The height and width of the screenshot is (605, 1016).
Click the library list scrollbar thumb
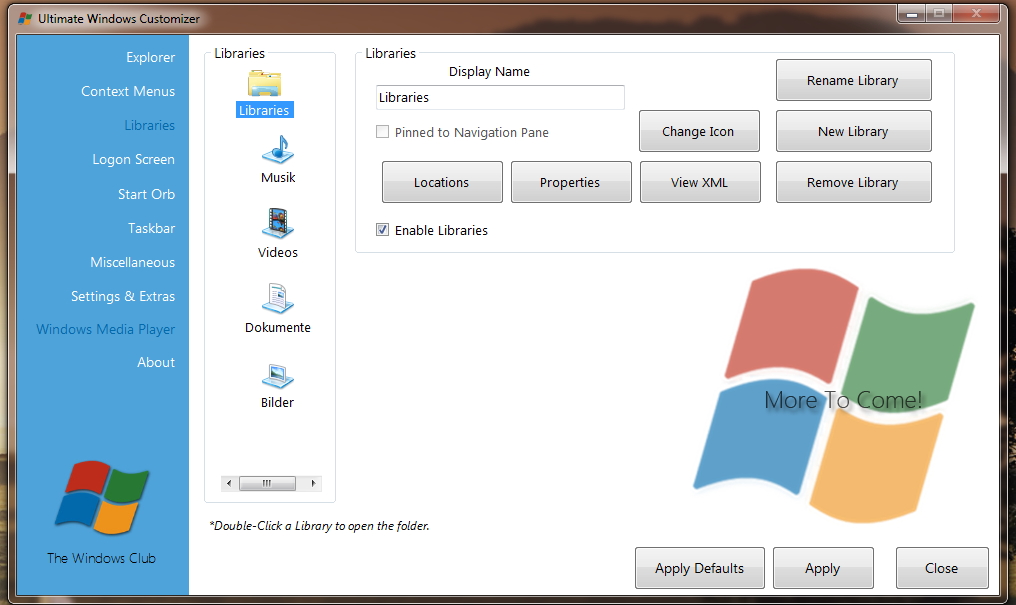click(267, 483)
